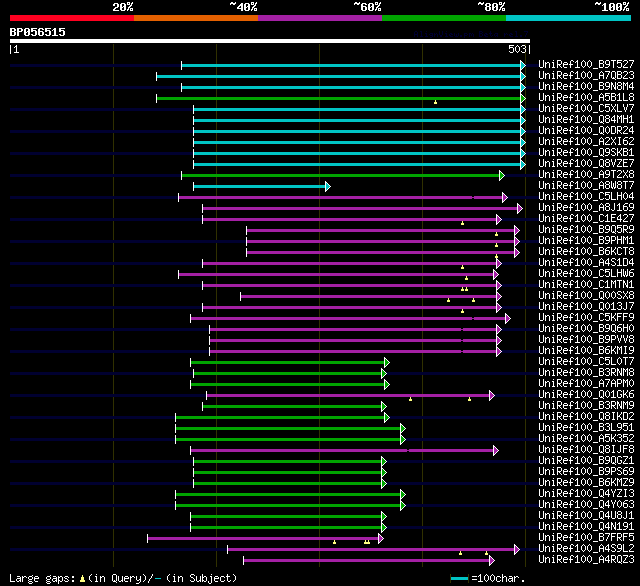Select the UniRef100_C5LH04 label
This screenshot has height=586, width=640.
pos(586,196)
